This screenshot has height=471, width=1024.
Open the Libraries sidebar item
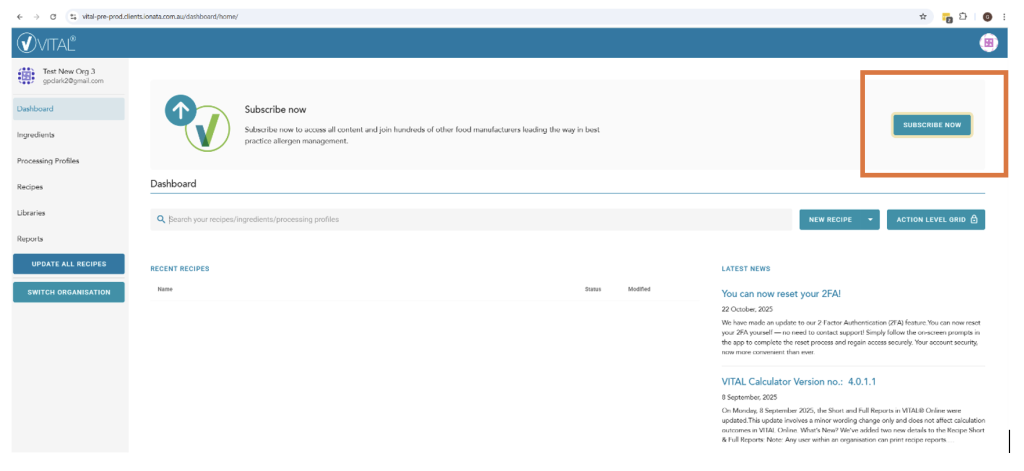coord(31,213)
